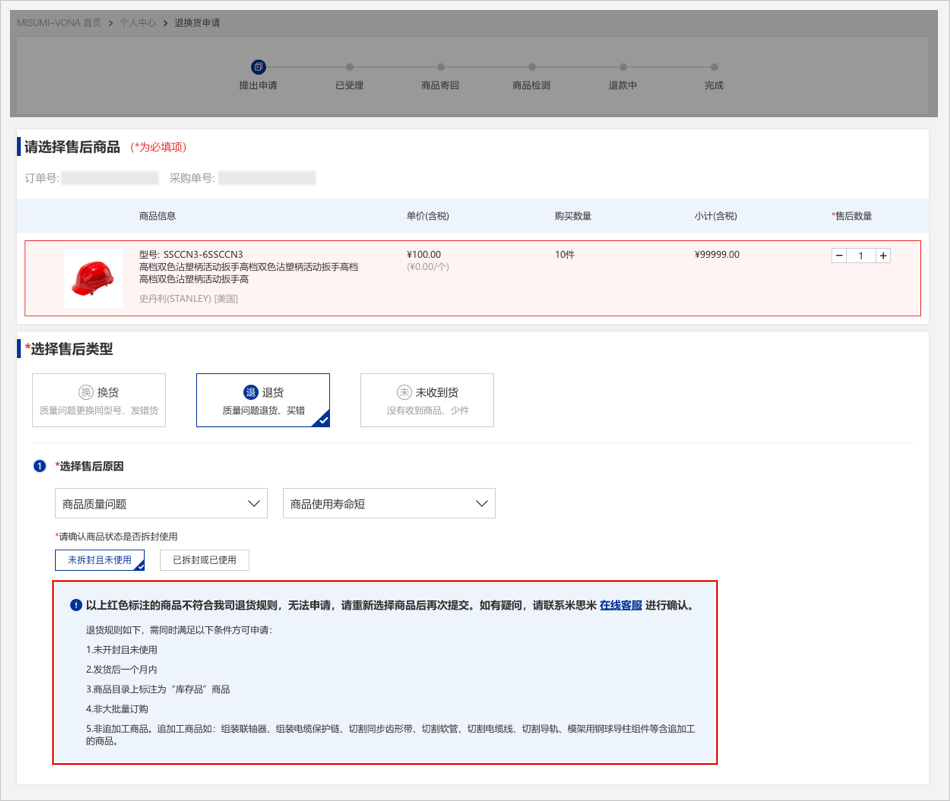This screenshot has height=801, width=950.
Task: Click the 完成 step marker in progress bar
Action: pos(713,67)
